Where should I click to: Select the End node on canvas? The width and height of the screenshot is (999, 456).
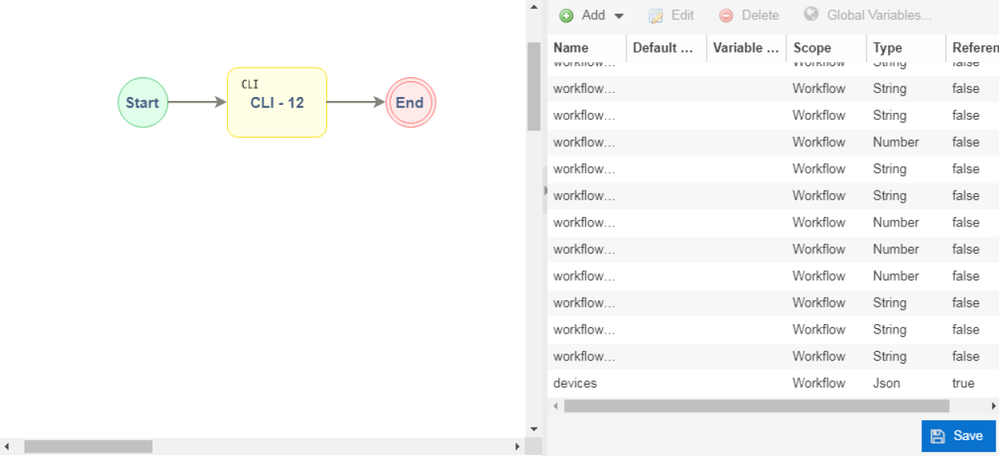[x=411, y=103]
